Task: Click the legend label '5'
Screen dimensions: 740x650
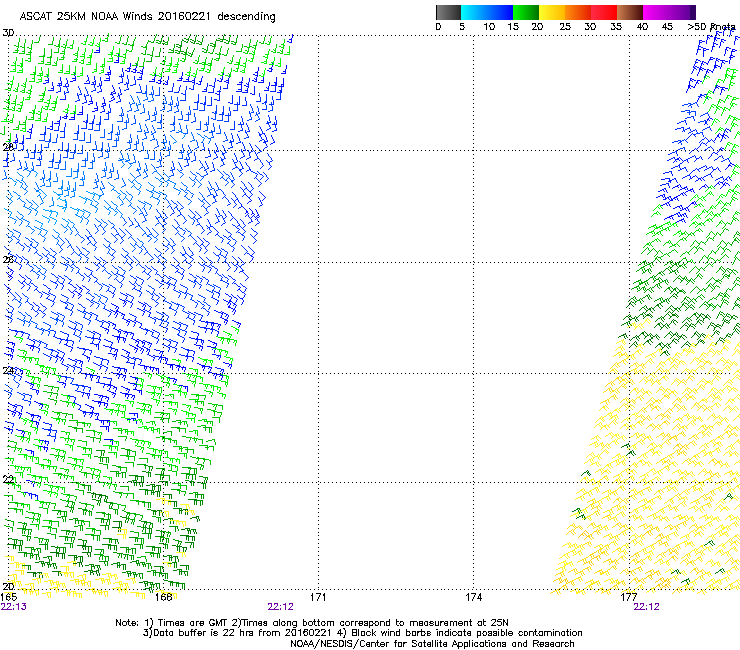Action: tap(462, 27)
